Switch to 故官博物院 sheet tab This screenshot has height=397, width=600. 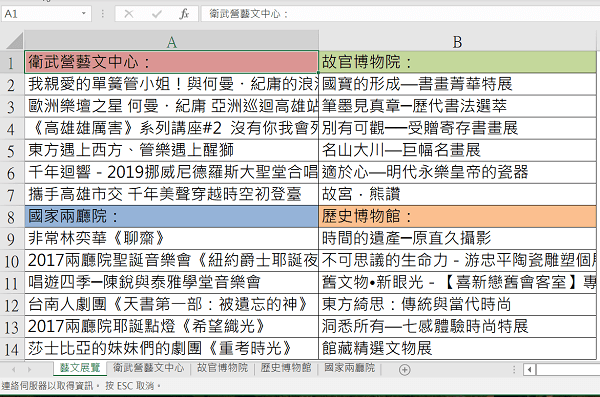222,368
